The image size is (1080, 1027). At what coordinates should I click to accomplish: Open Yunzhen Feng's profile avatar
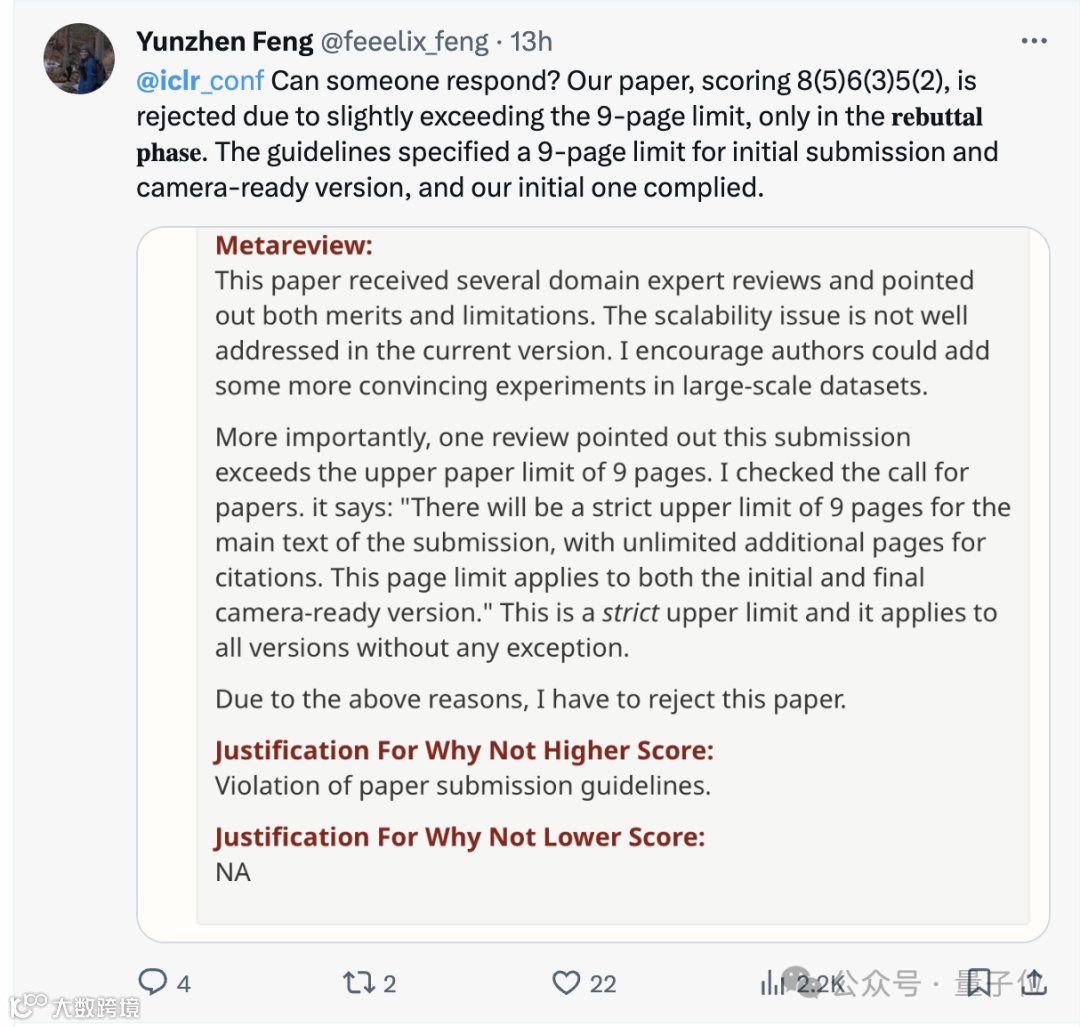click(79, 59)
